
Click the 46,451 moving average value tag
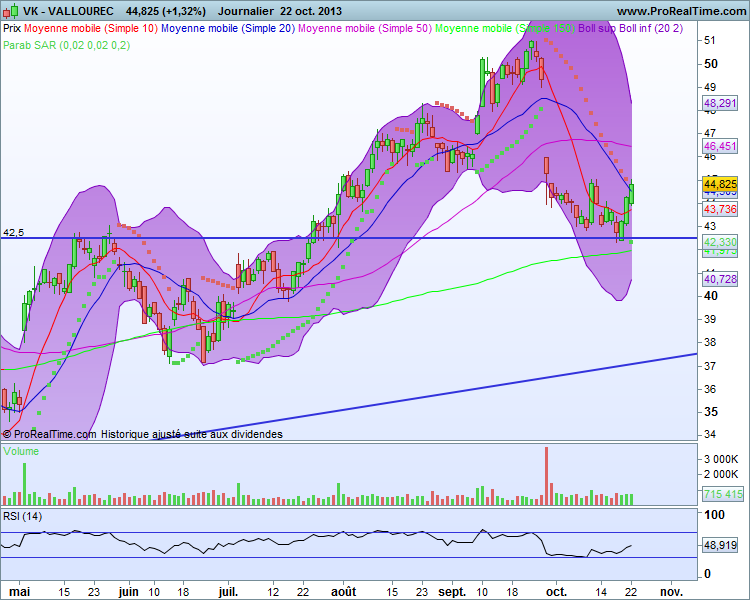(720, 146)
